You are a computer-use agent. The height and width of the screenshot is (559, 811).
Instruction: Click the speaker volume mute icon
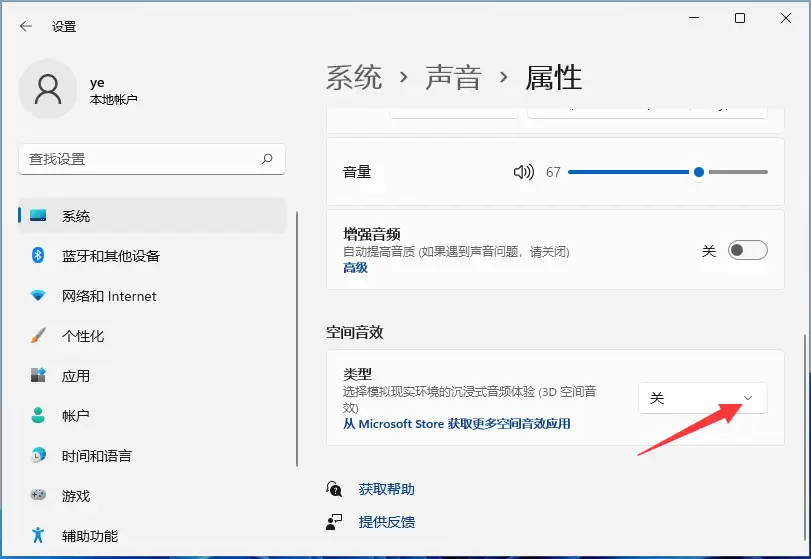(523, 172)
